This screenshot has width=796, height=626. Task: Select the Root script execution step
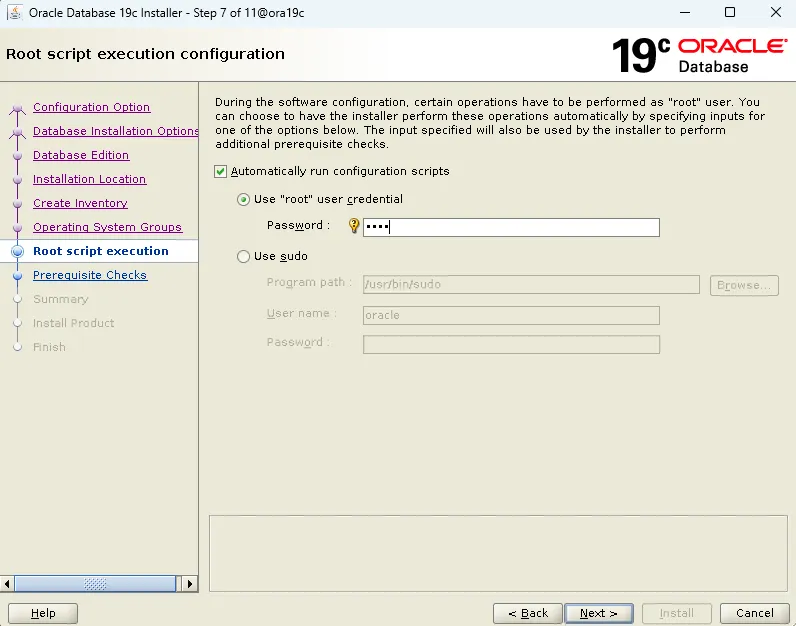tap(101, 251)
